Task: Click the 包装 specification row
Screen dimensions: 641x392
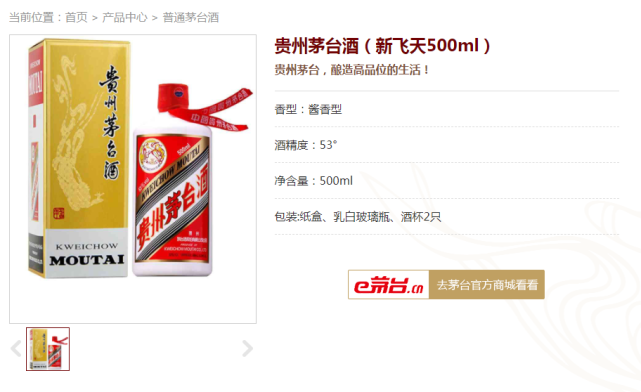Action: click(x=447, y=217)
